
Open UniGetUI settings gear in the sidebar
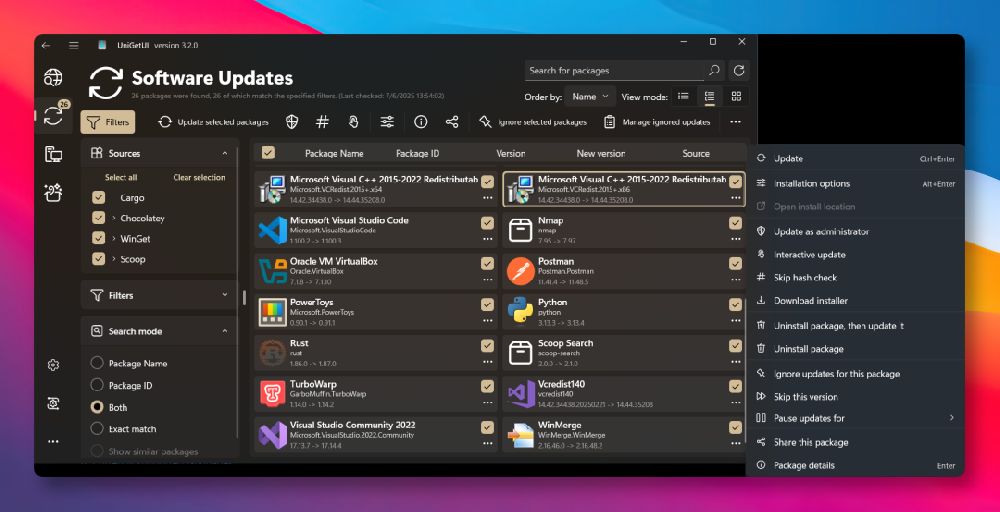point(53,366)
